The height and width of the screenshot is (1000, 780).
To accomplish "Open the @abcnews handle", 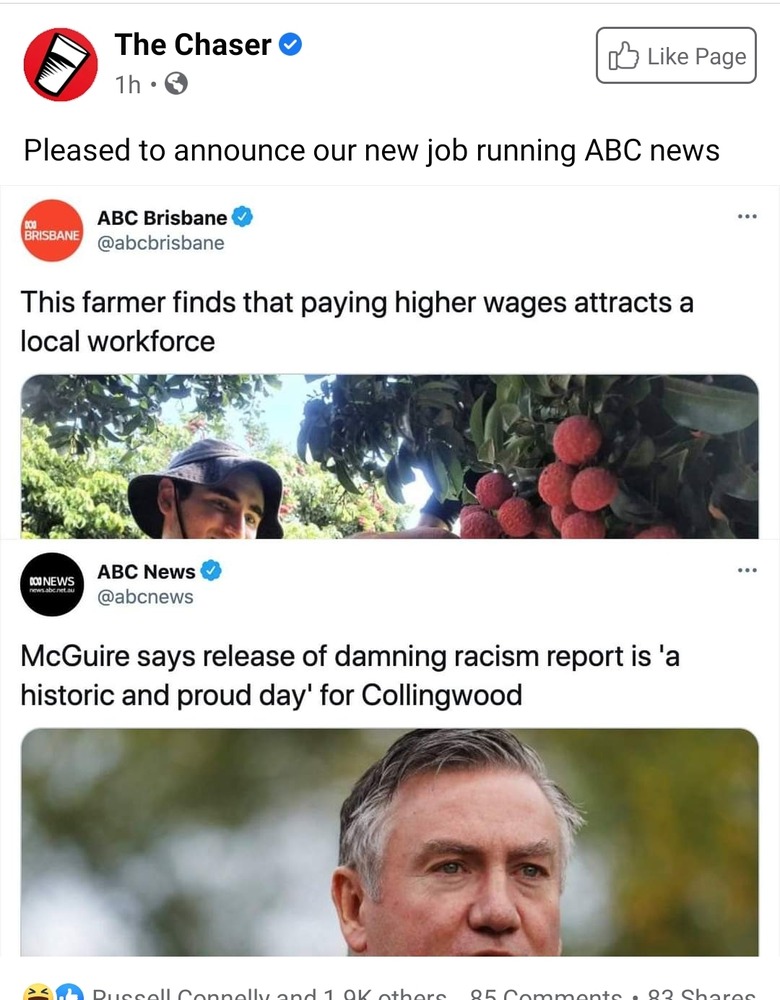I will (x=145, y=597).
